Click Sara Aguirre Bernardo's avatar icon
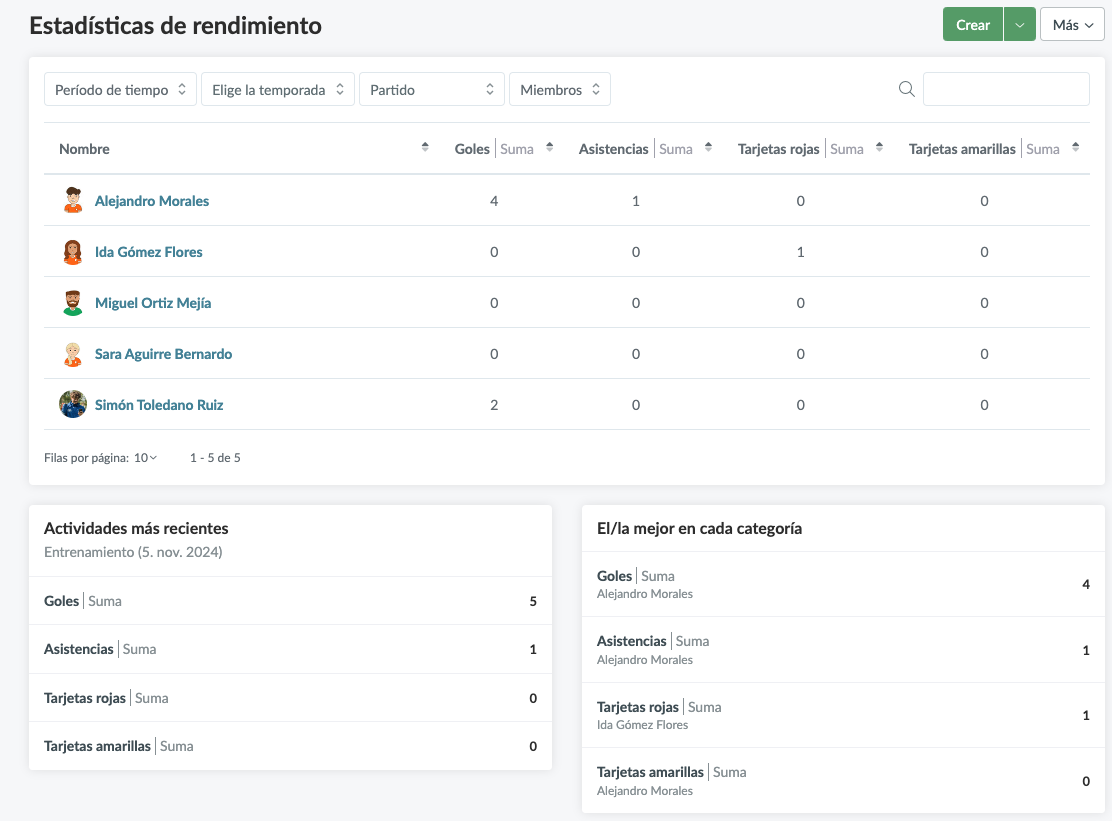Viewport: 1112px width, 821px height. 73,354
